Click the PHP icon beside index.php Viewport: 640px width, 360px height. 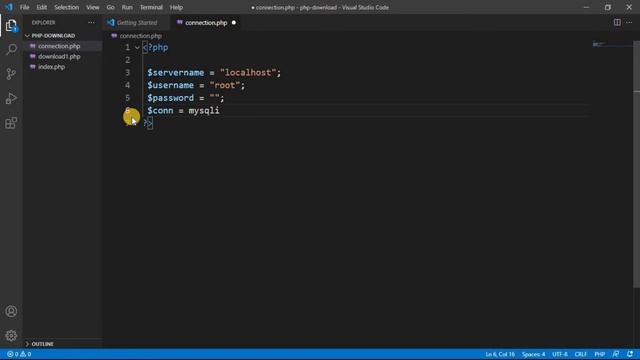coord(33,67)
